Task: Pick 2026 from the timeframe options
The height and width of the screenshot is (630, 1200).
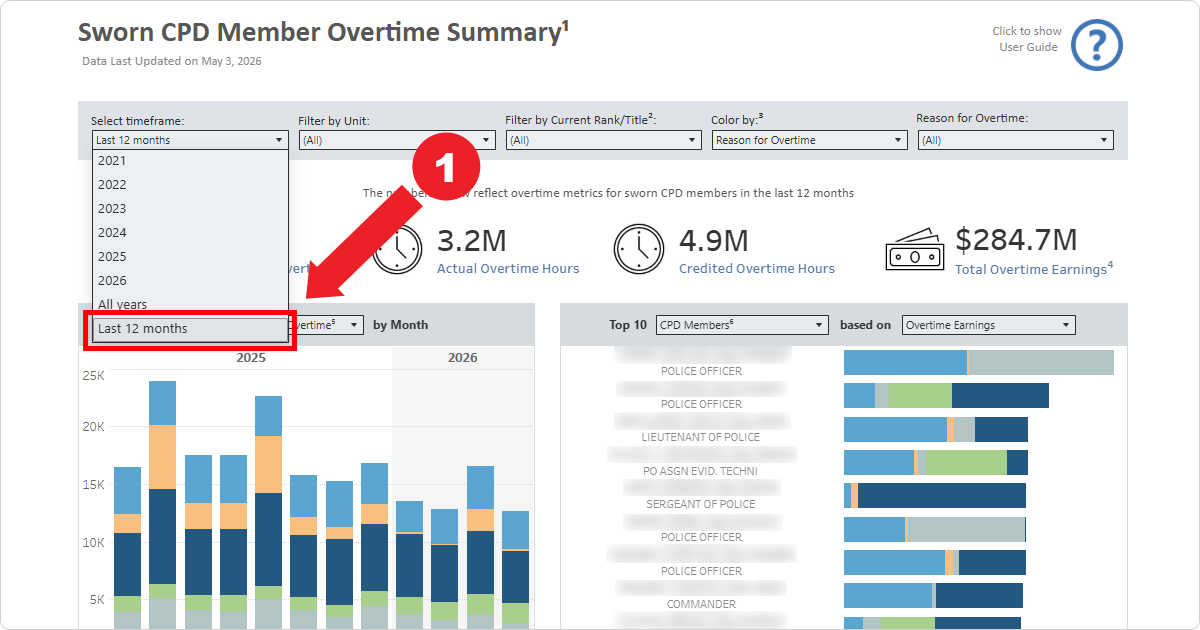Action: click(190, 280)
